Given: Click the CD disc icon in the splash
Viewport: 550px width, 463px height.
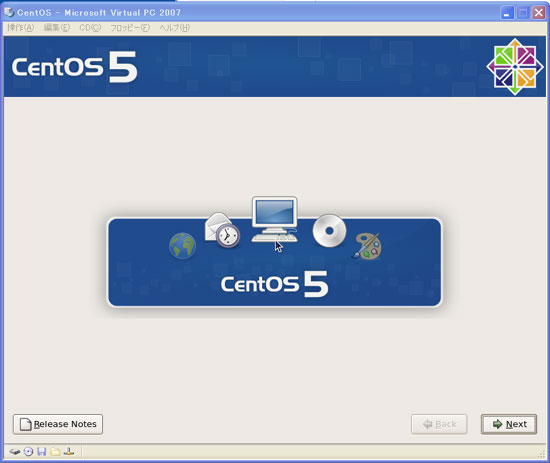Looking at the screenshot, I should point(329,231).
